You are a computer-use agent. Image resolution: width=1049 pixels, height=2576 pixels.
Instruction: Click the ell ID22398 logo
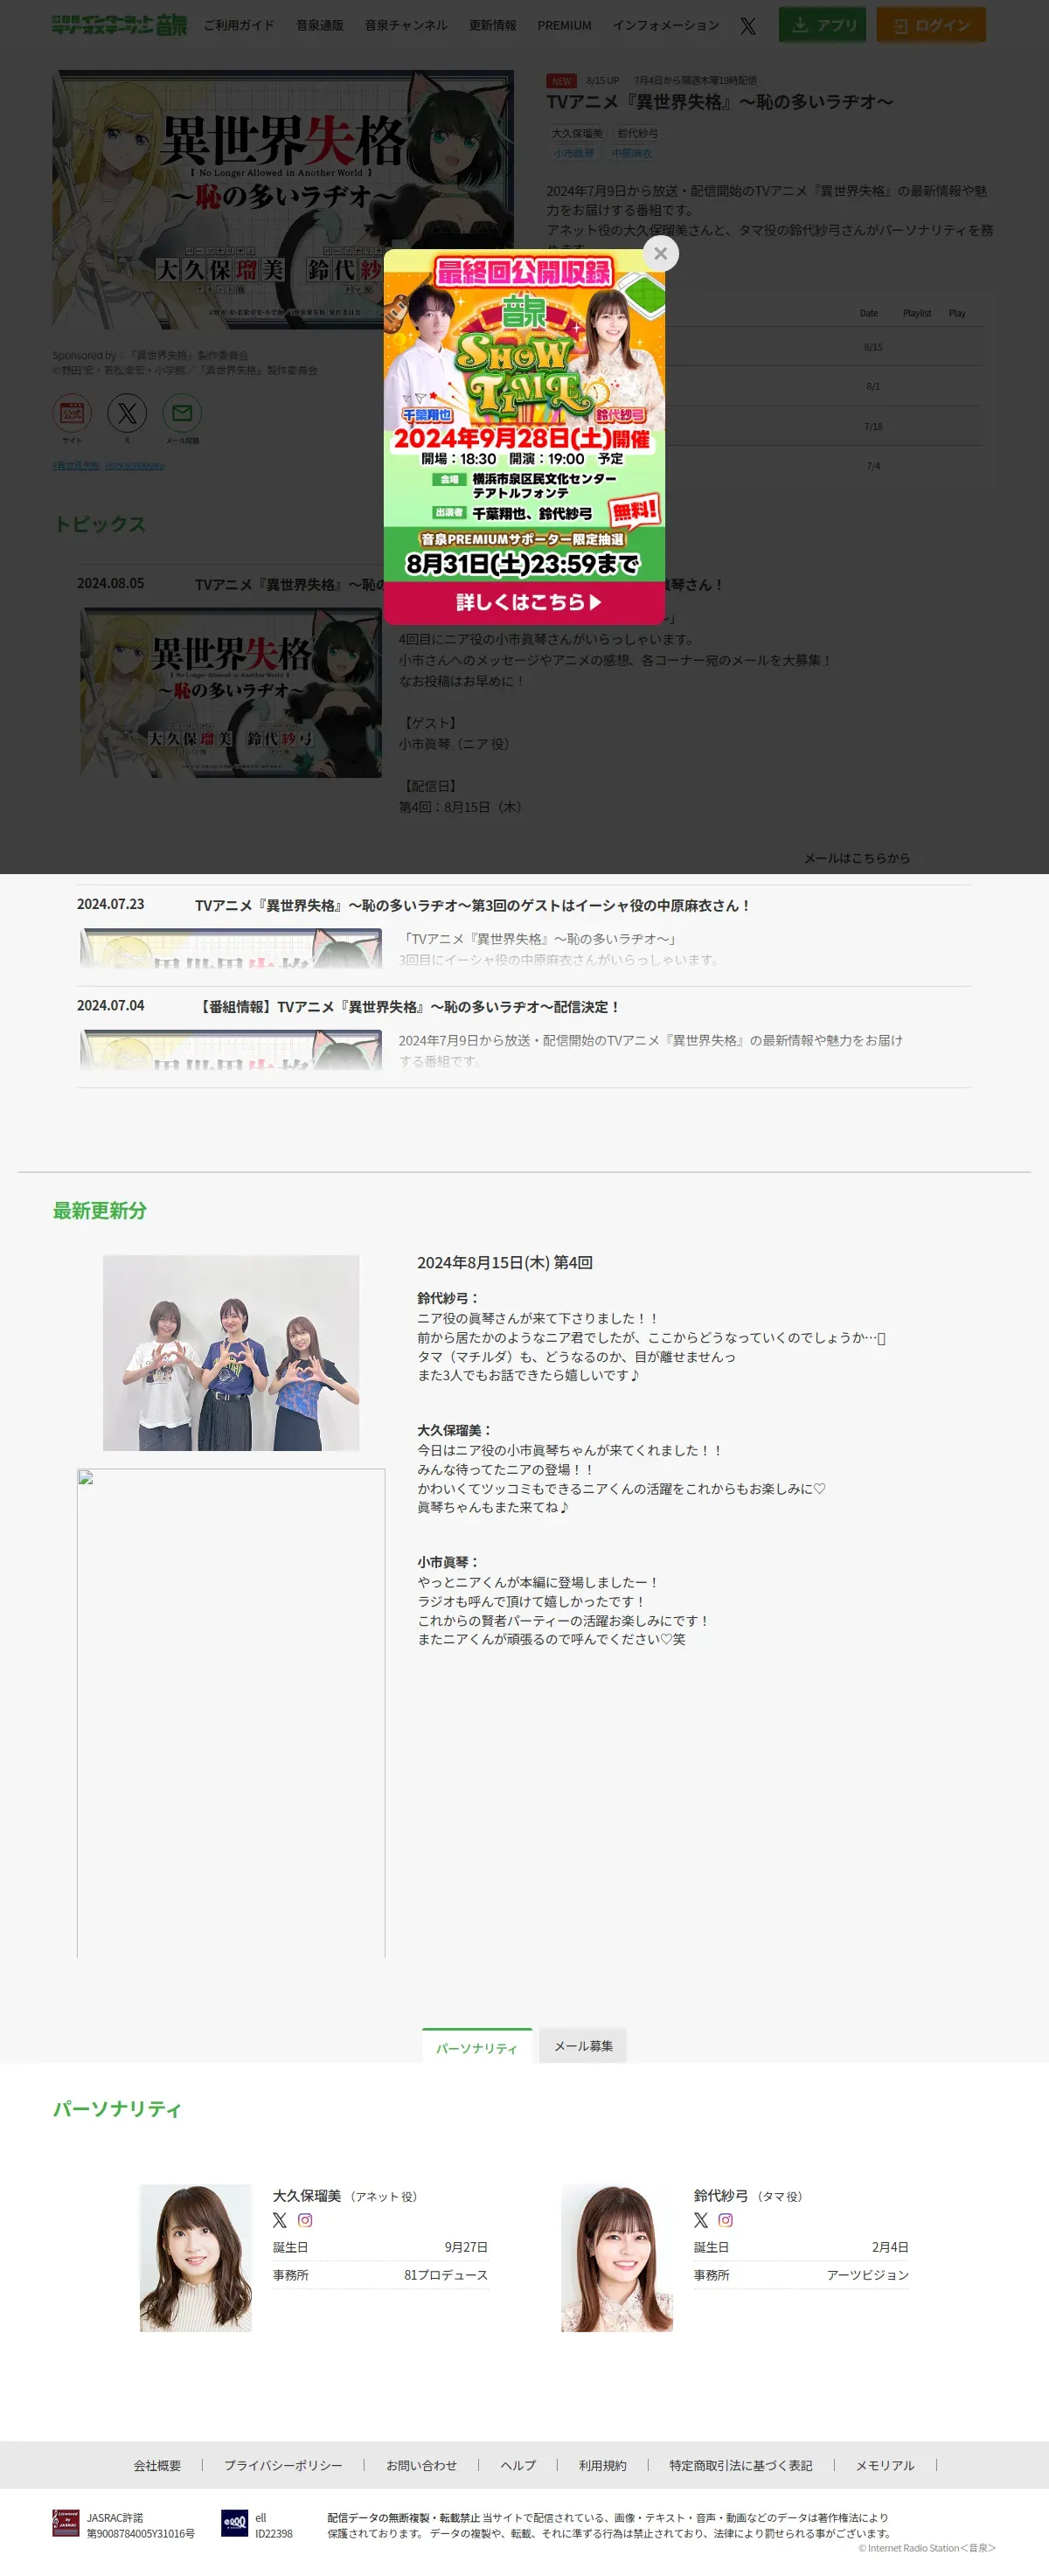[x=234, y=2523]
